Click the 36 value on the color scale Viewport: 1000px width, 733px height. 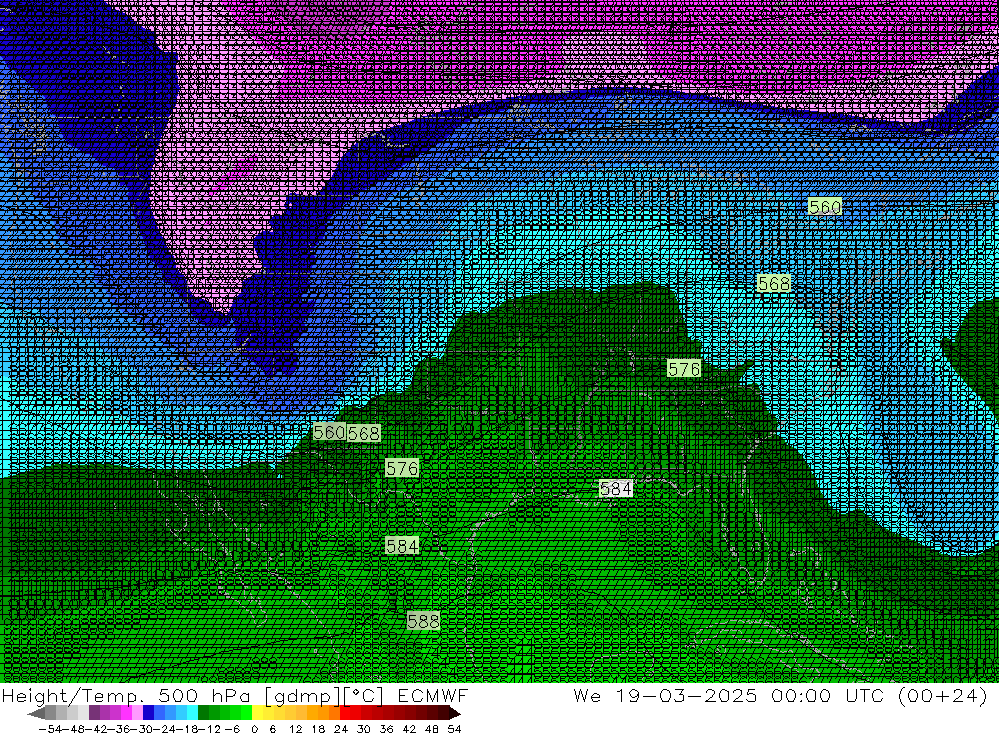point(386,729)
